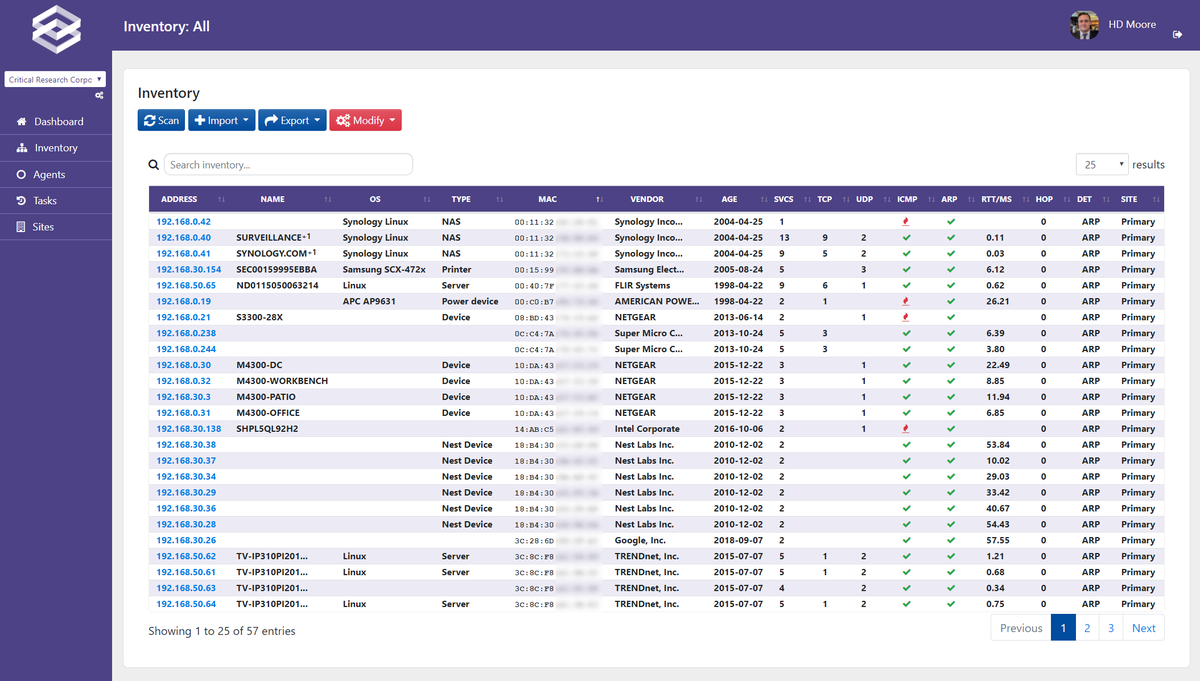Open asset 192.168.0.40 SURVEILLANCE
This screenshot has width=1200, height=681.
coord(184,238)
